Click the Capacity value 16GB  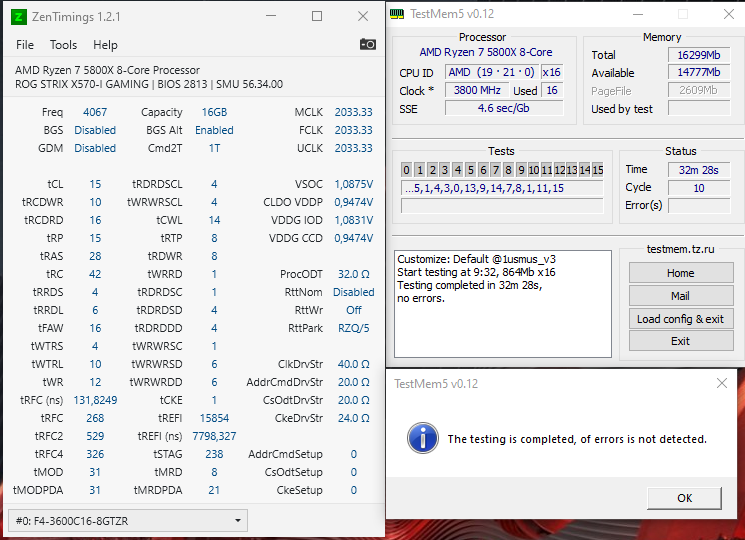pyautogui.click(x=214, y=113)
